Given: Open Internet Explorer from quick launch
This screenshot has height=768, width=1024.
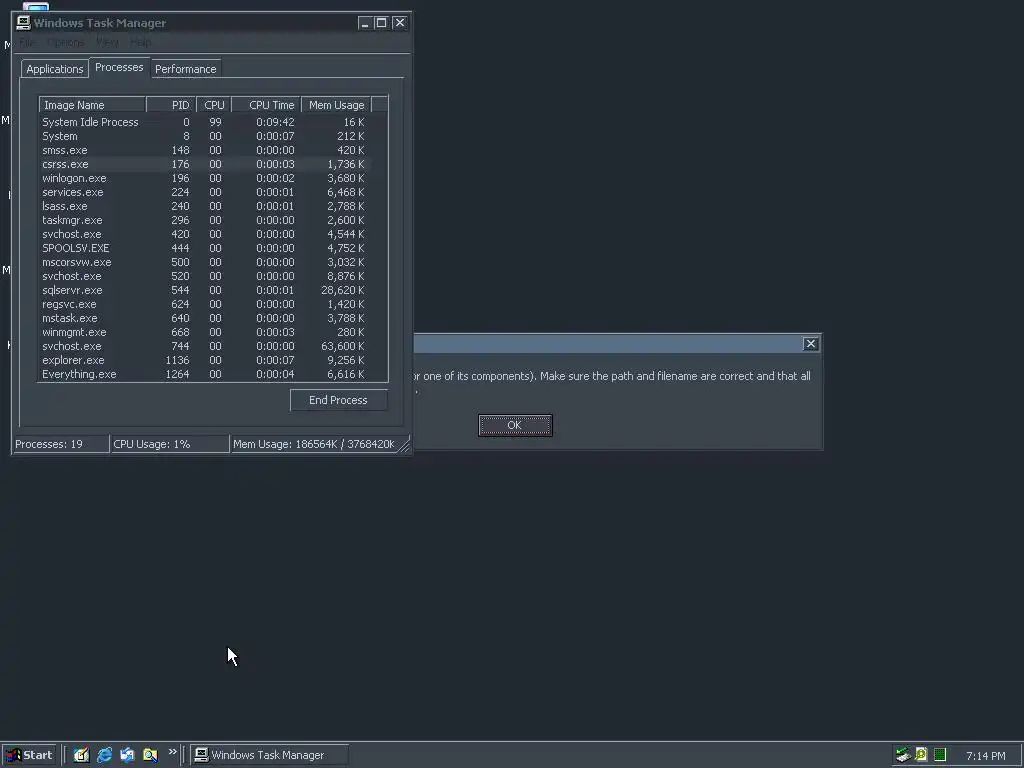Looking at the screenshot, I should click(104, 755).
